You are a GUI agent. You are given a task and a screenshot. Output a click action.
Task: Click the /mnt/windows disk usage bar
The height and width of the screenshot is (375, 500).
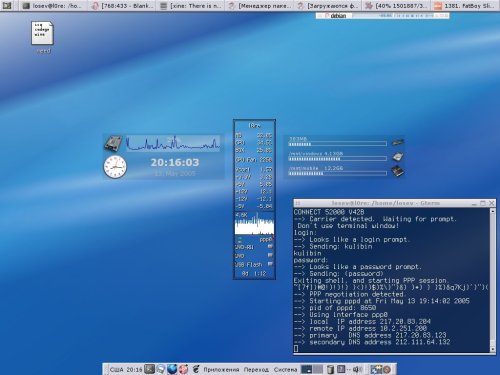click(337, 159)
